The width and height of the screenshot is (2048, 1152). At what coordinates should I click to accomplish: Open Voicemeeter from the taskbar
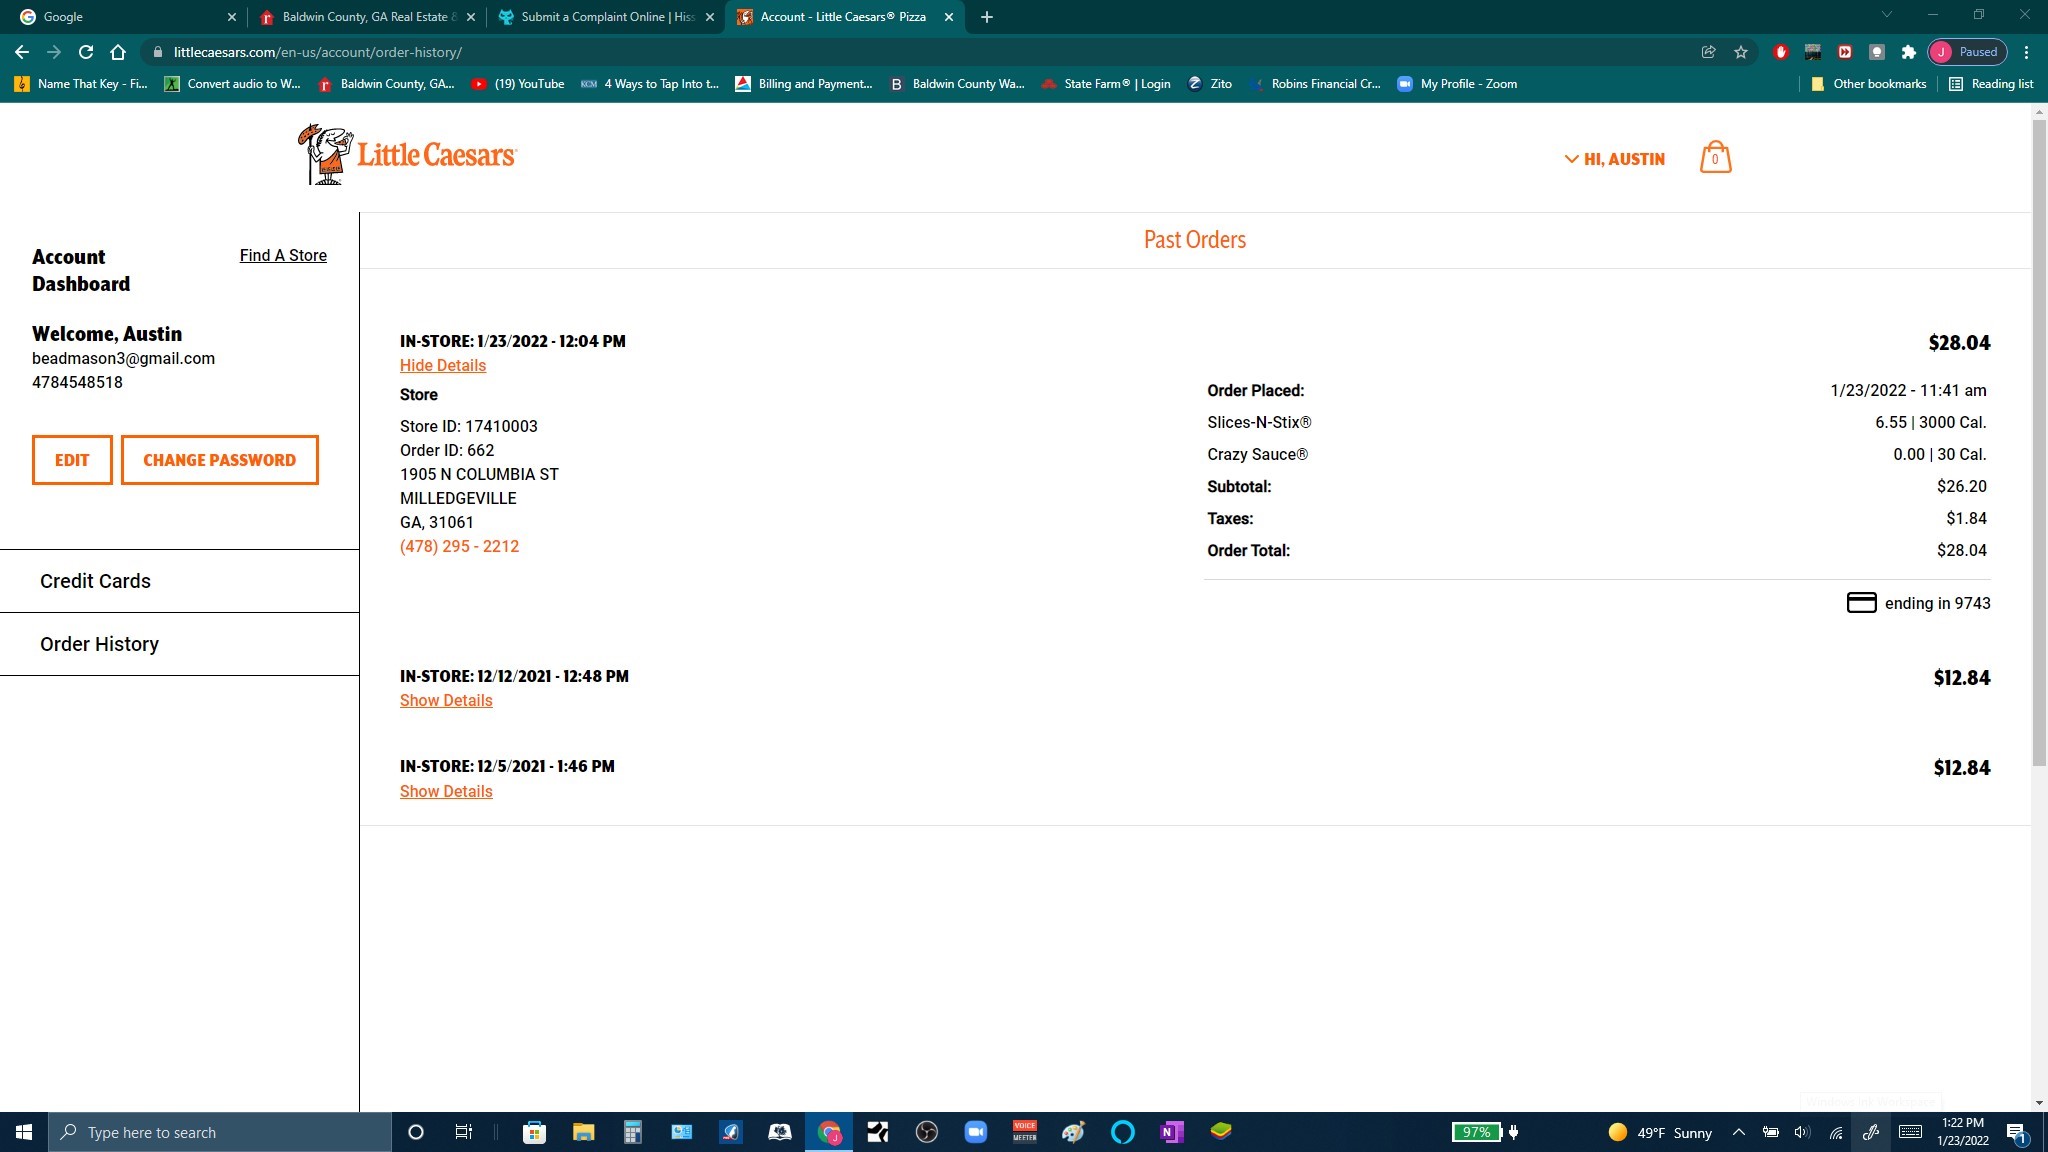[1025, 1132]
